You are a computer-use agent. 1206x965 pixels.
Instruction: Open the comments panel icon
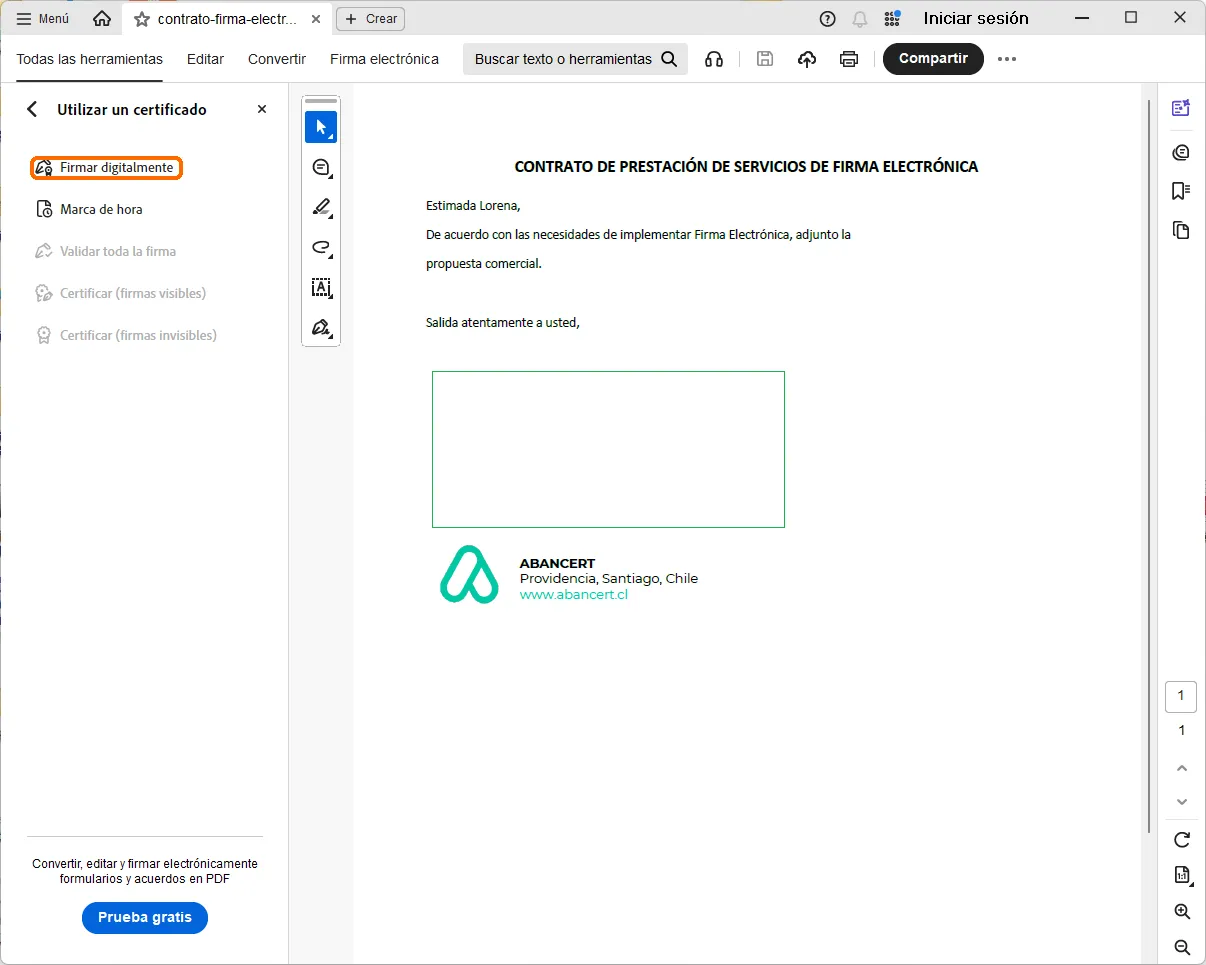point(1181,152)
